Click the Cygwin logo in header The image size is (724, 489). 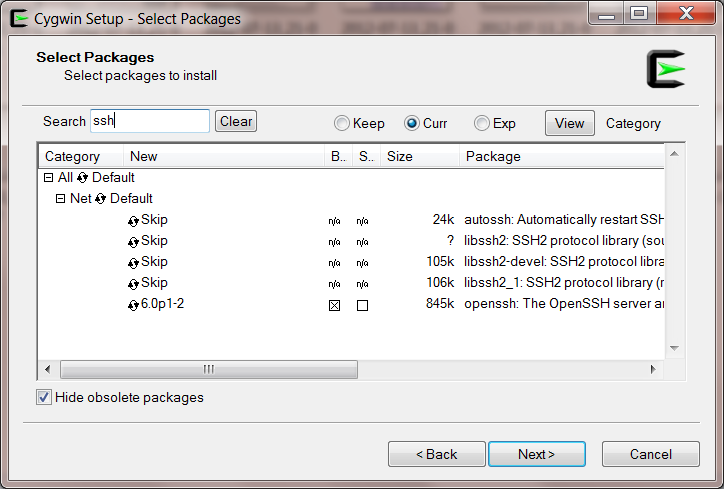665,69
